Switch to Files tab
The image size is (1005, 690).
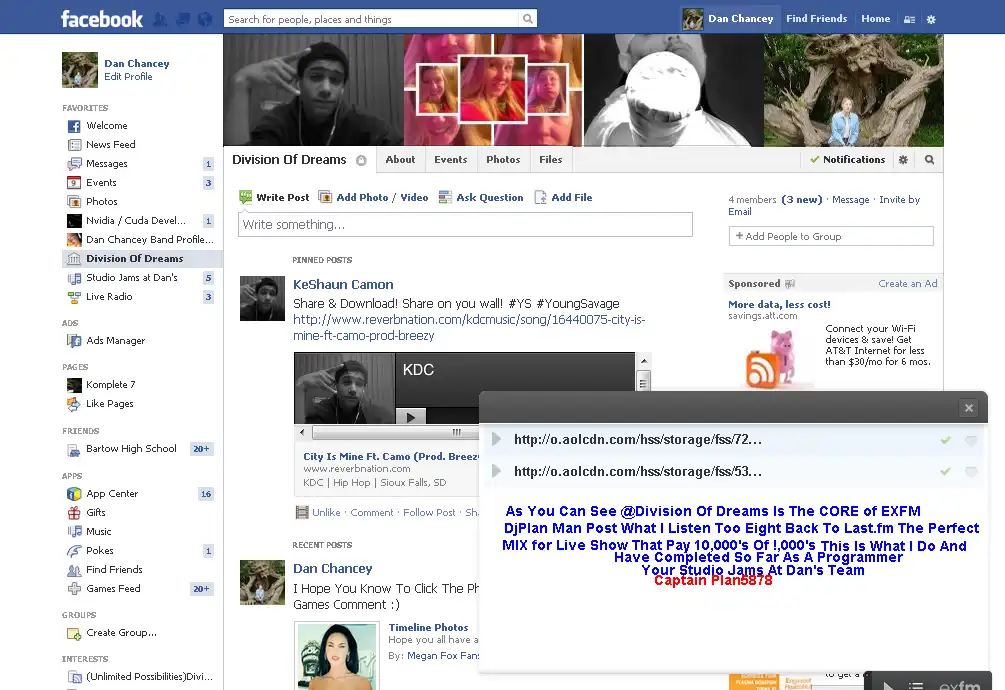[x=551, y=160]
